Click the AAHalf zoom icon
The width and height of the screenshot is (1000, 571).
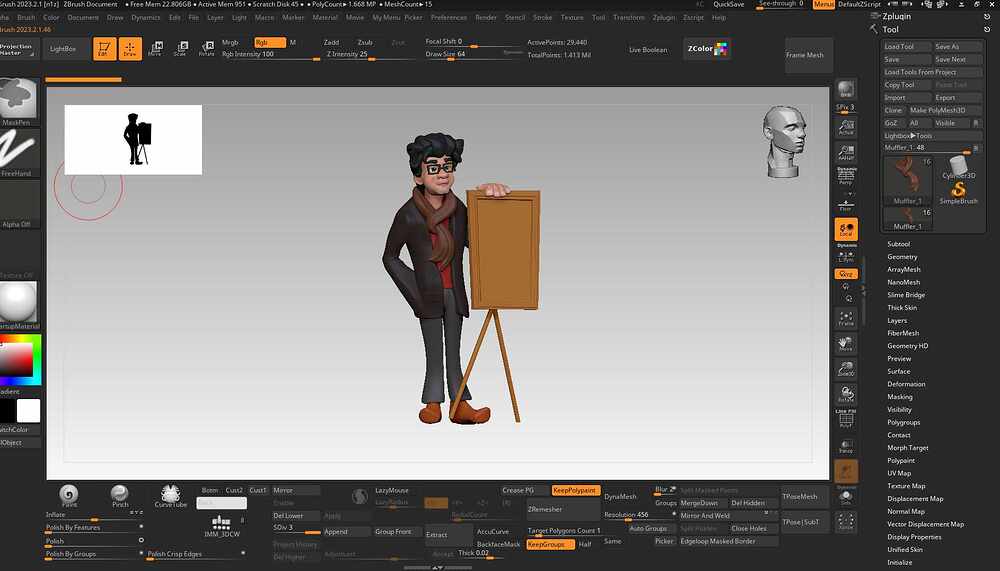click(846, 152)
